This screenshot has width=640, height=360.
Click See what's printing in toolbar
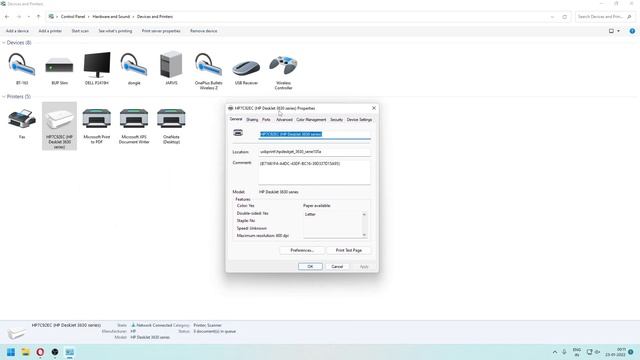pos(115,31)
